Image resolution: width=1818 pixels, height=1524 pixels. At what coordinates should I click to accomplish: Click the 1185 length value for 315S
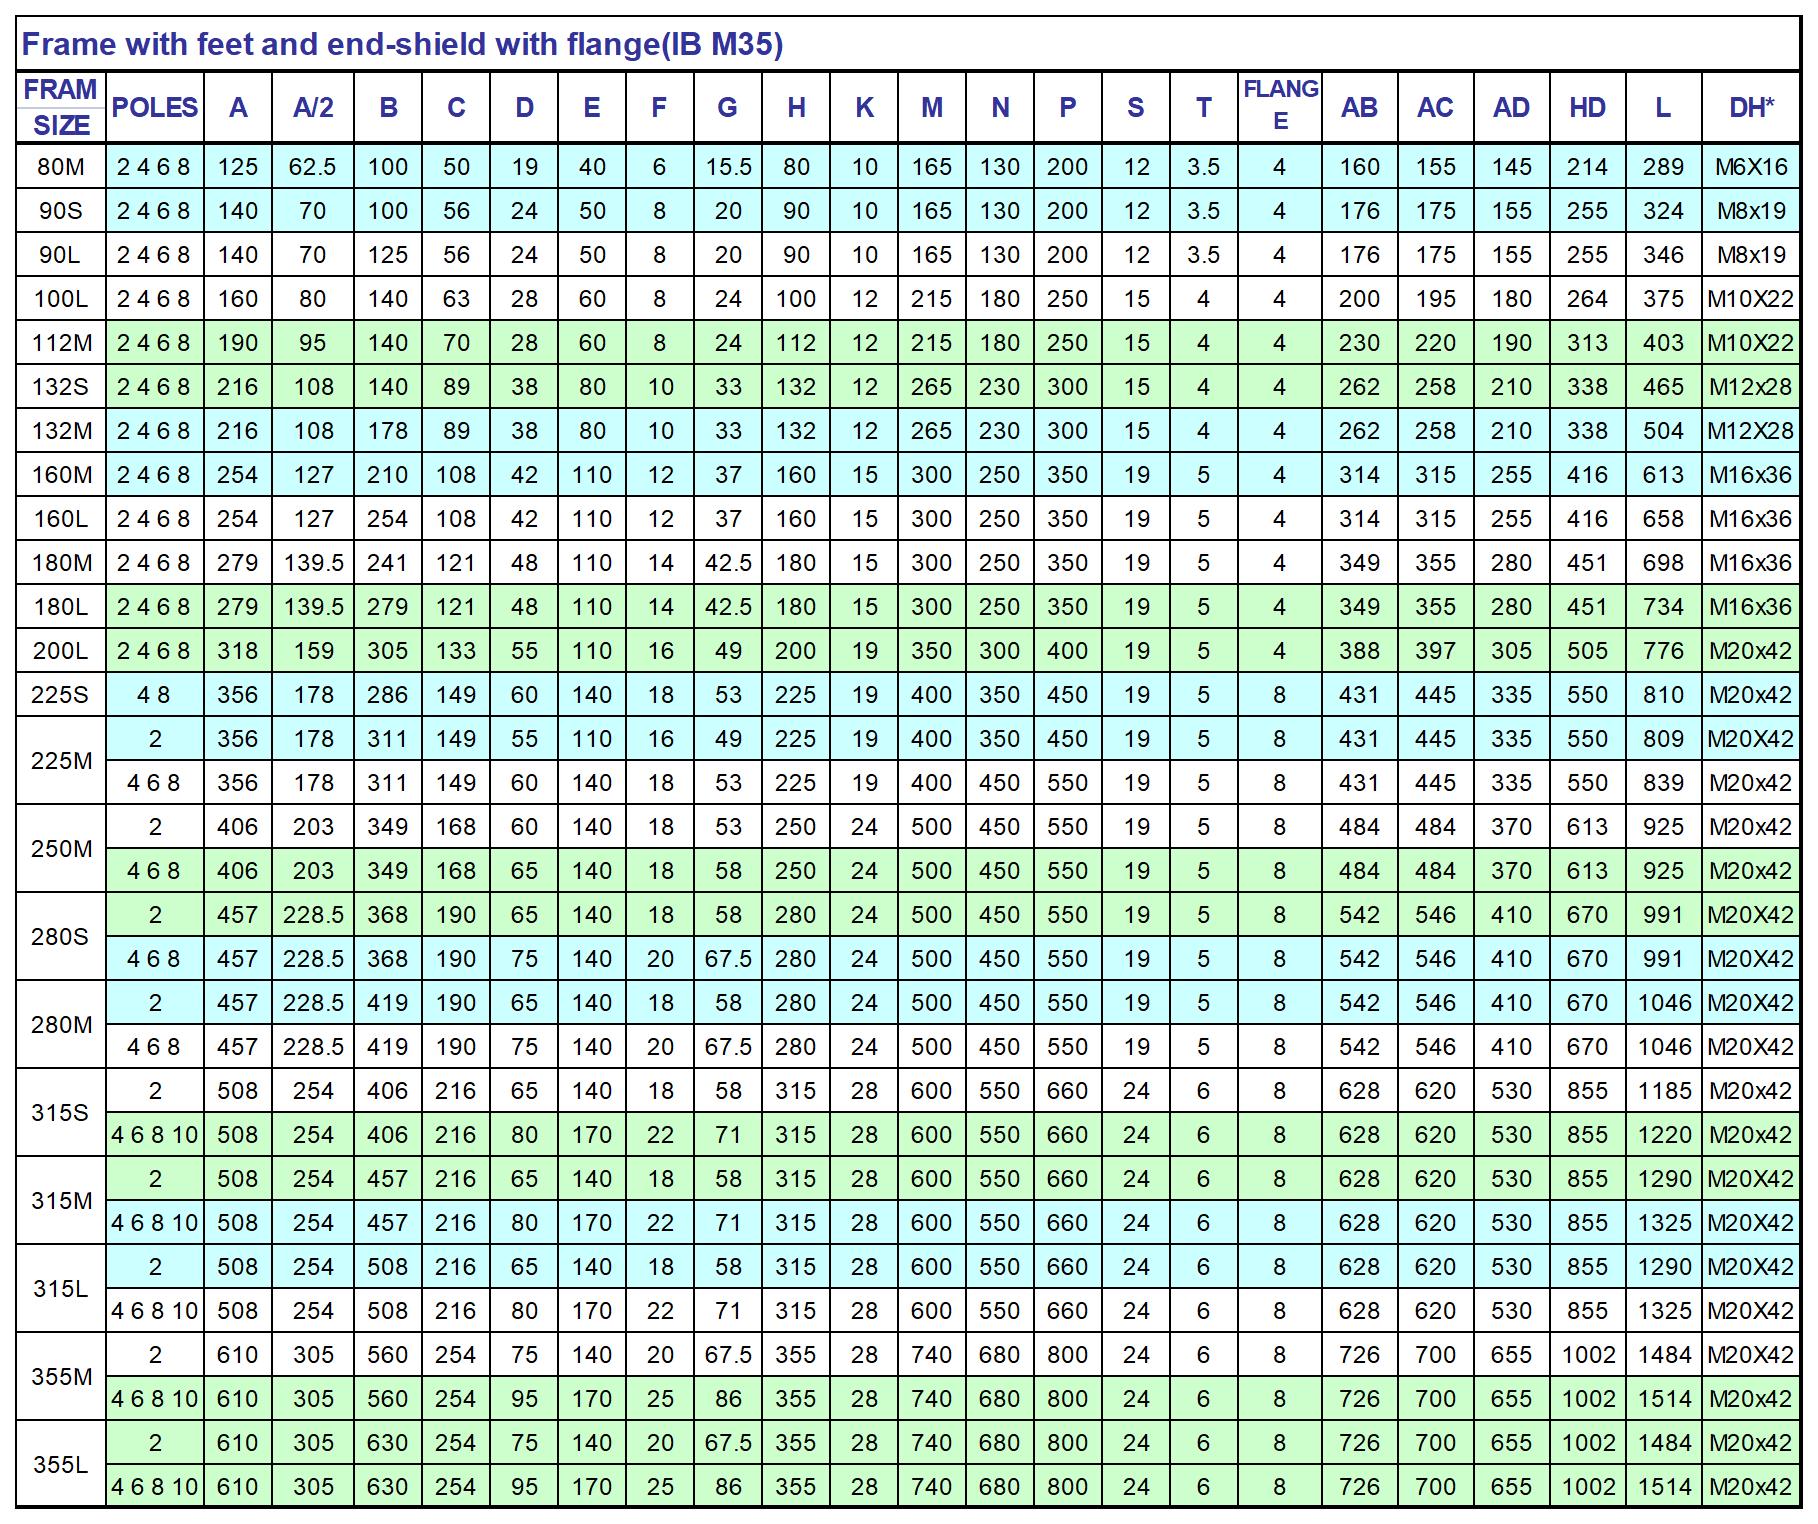coord(1663,1091)
